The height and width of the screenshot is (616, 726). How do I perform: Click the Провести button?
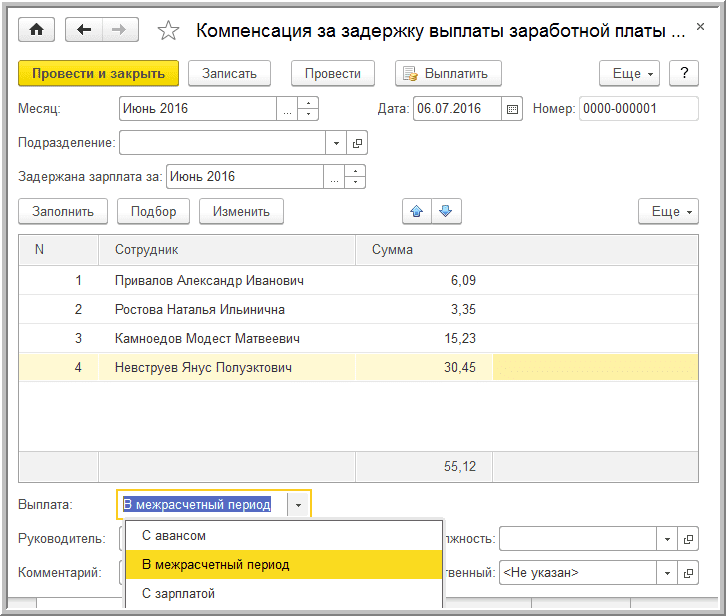(332, 73)
